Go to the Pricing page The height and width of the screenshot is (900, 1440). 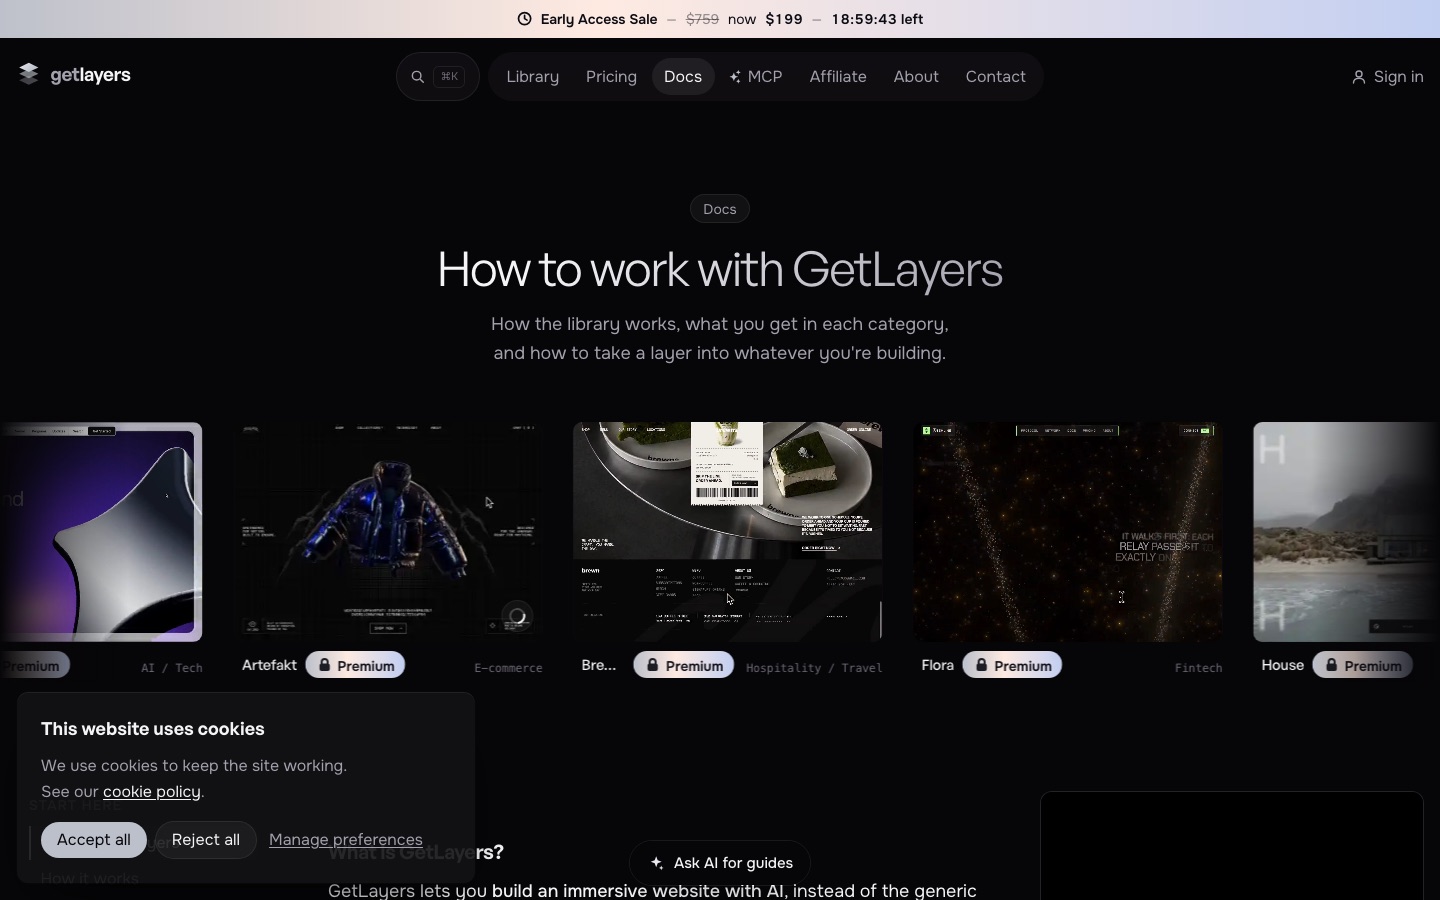tap(611, 77)
